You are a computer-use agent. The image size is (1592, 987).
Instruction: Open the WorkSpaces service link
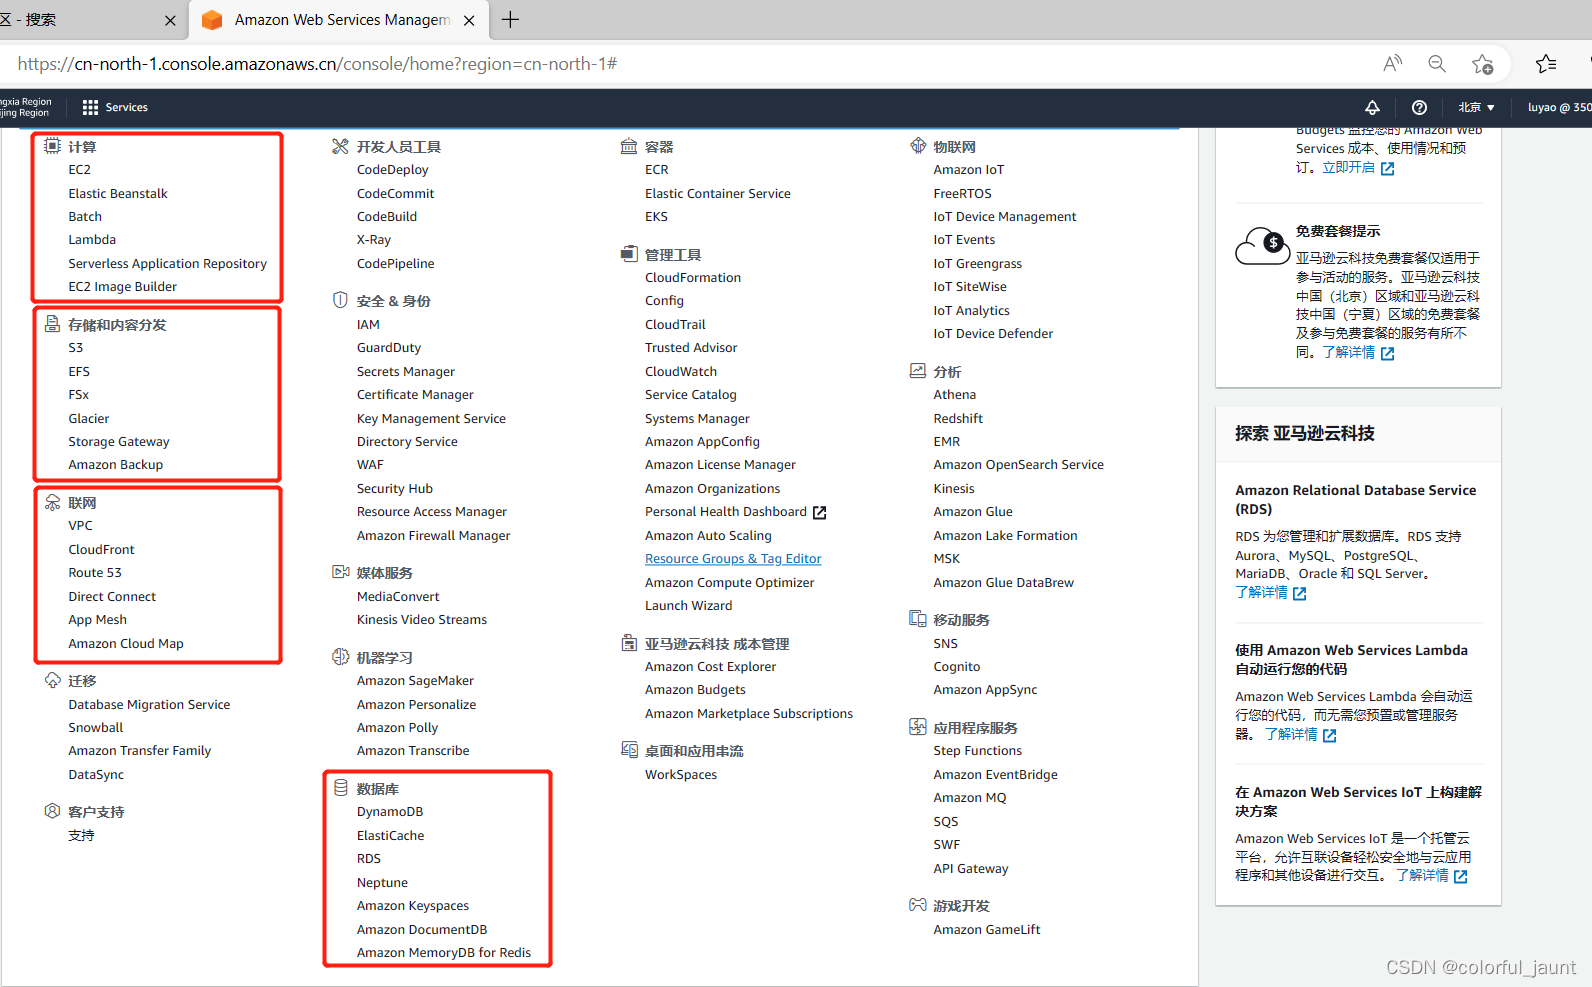pos(681,775)
